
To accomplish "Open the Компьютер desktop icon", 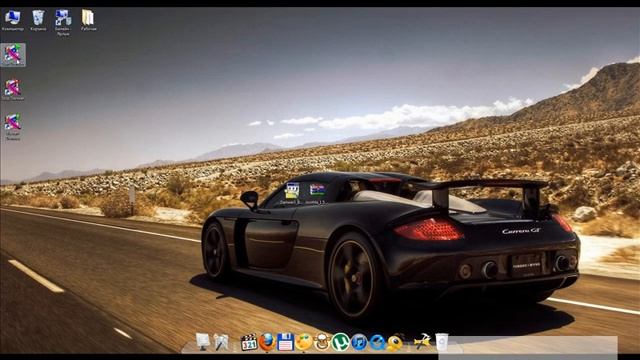I will (x=13, y=20).
